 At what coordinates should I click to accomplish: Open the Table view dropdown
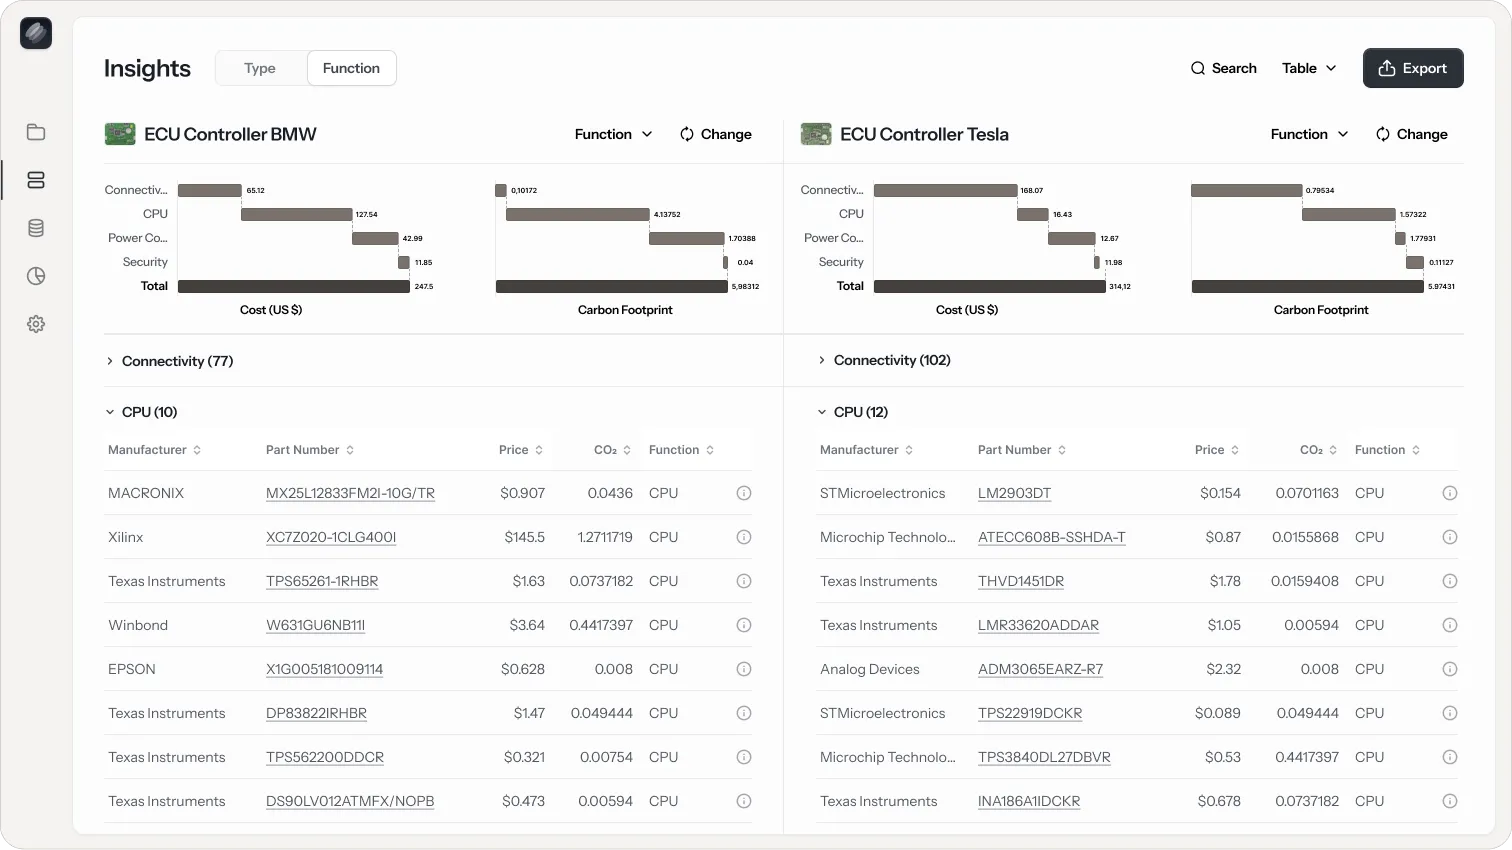pyautogui.click(x=1308, y=68)
